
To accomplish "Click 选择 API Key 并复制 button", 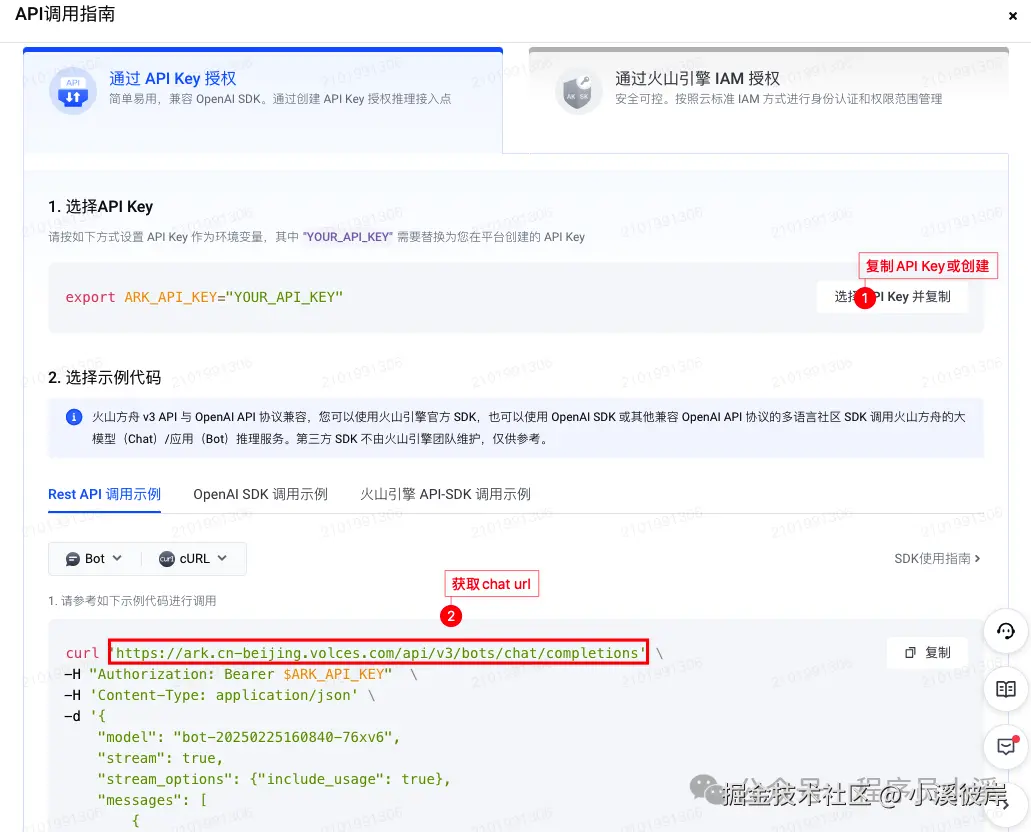I will [892, 297].
